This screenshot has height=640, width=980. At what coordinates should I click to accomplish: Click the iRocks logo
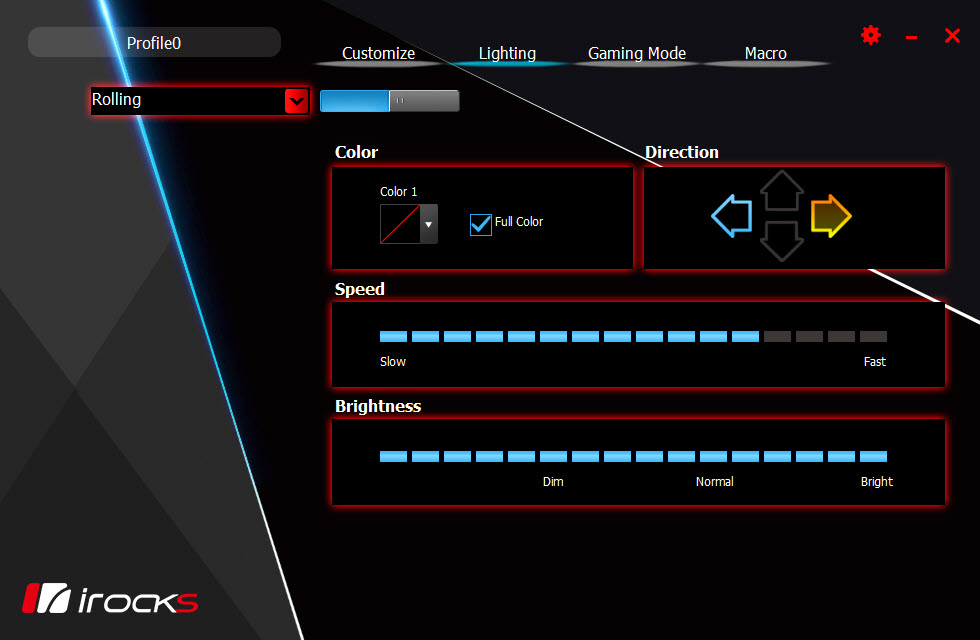[x=110, y=599]
